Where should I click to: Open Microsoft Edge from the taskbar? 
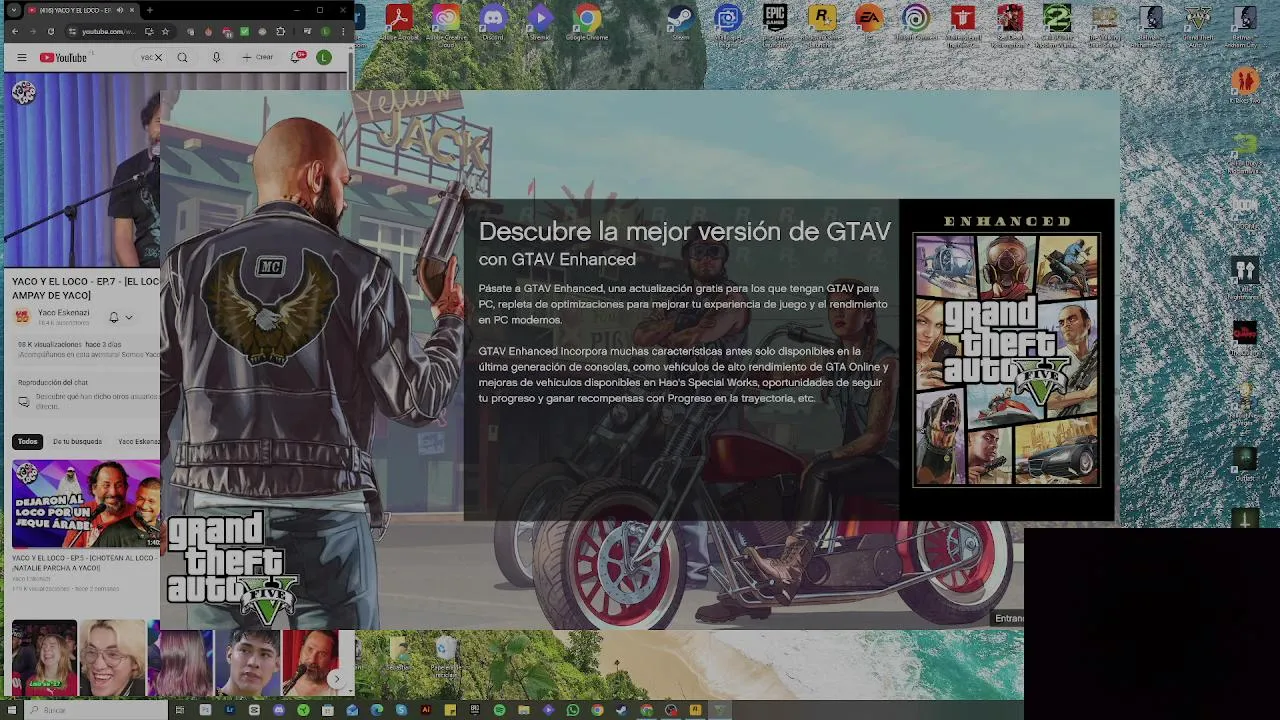pos(377,710)
